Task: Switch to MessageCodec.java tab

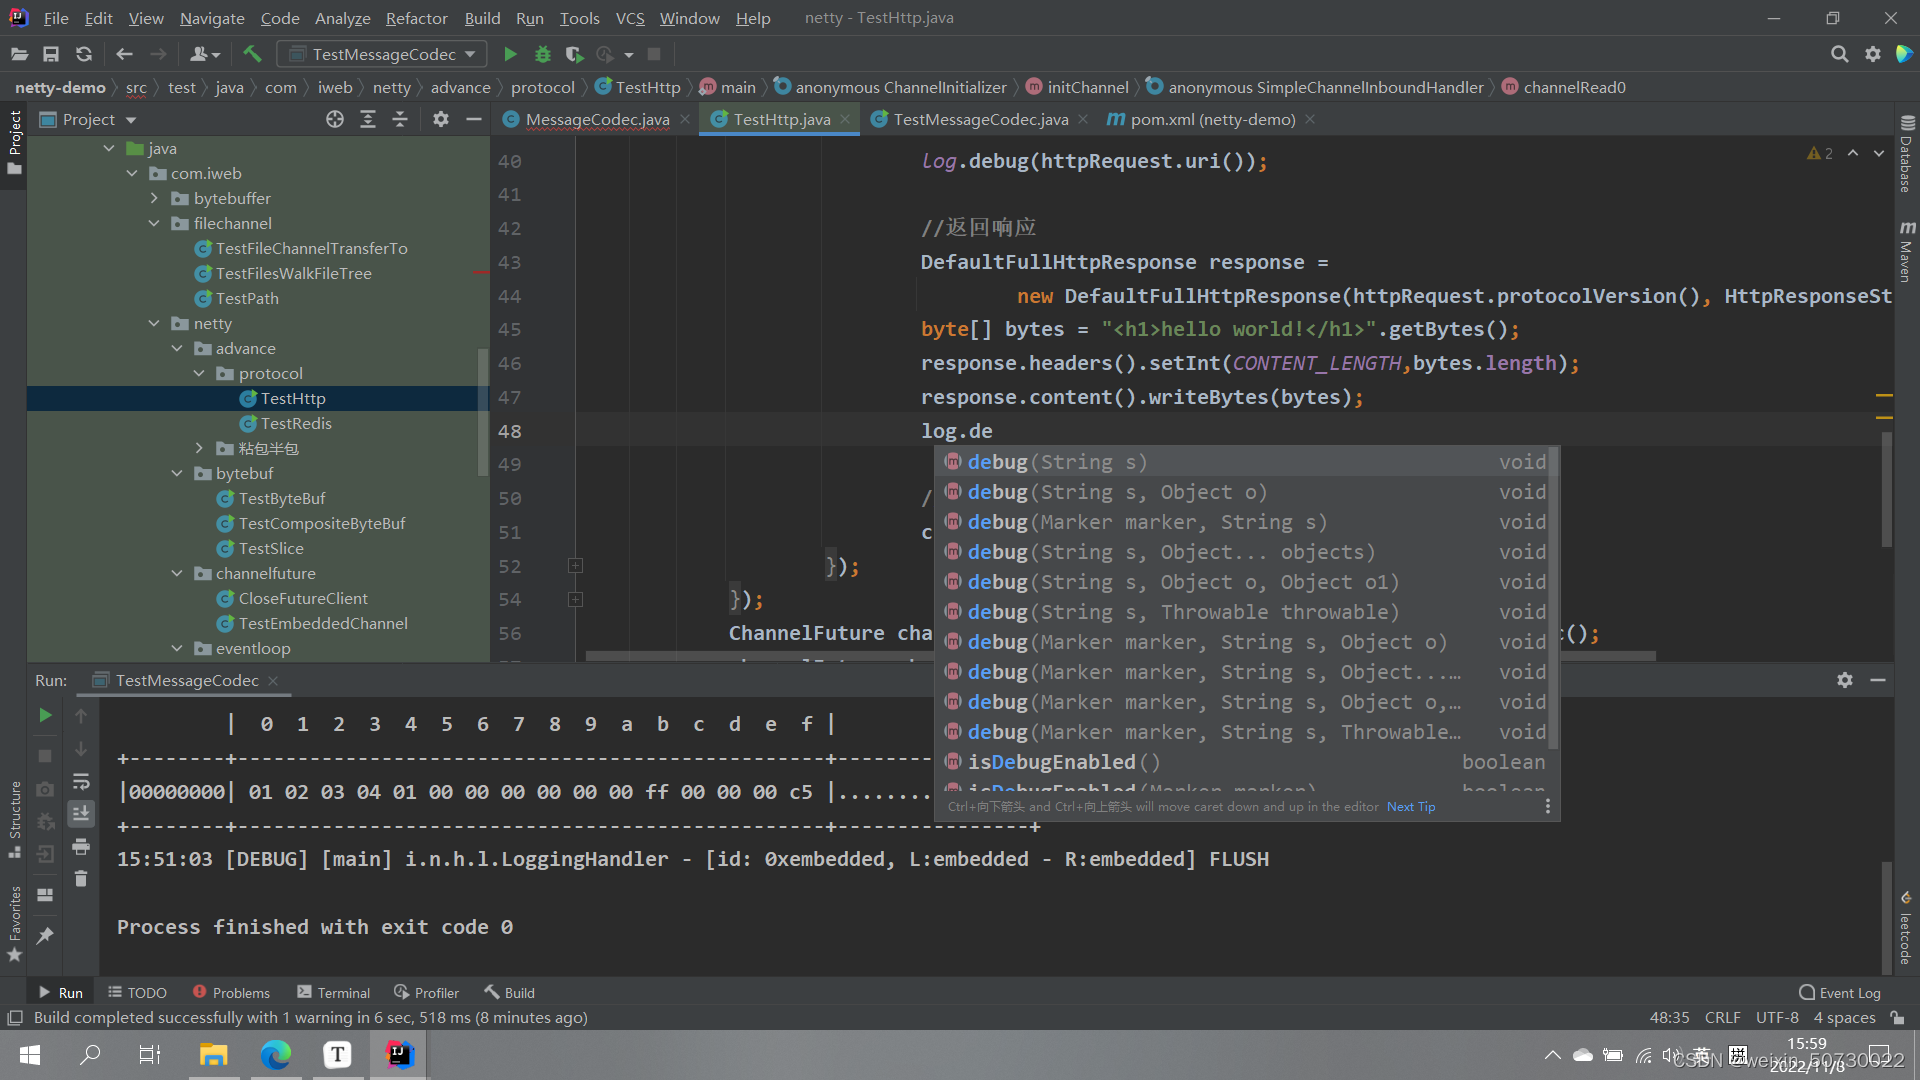Action: pyautogui.click(x=596, y=119)
